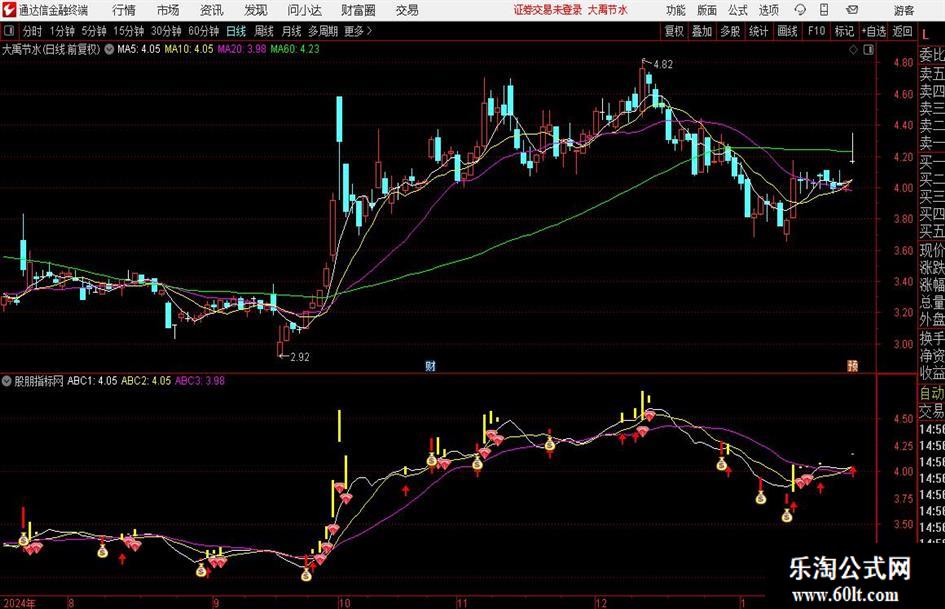The image size is (945, 609).
Task: Open the customer service headset icon
Action: click(800, 10)
